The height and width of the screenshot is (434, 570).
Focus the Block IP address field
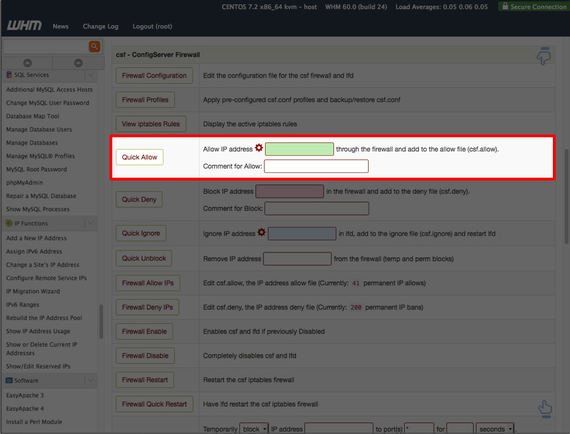point(289,191)
